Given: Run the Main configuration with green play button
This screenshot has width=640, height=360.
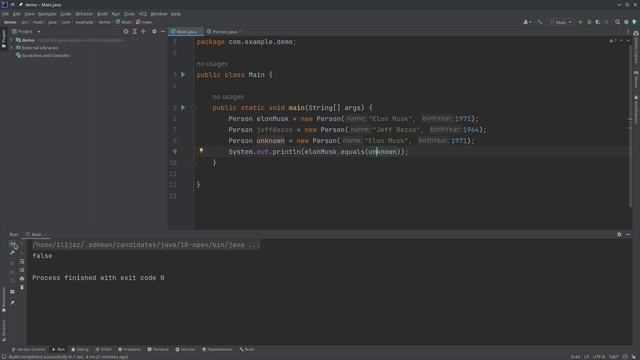Looking at the screenshot, I should click(x=580, y=22).
